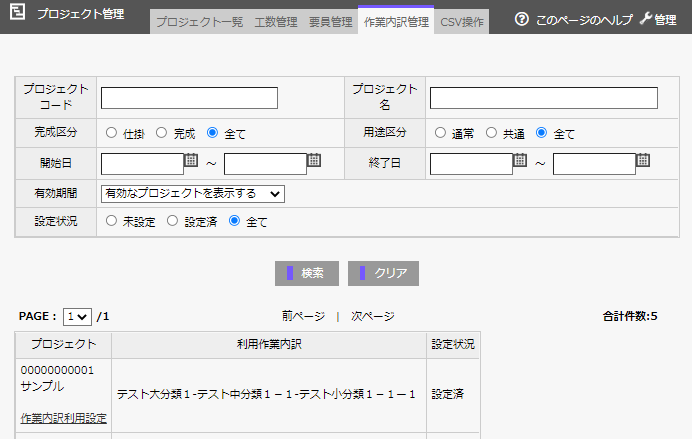
Task: Go to 次ページ next page link
Action: [x=372, y=316]
